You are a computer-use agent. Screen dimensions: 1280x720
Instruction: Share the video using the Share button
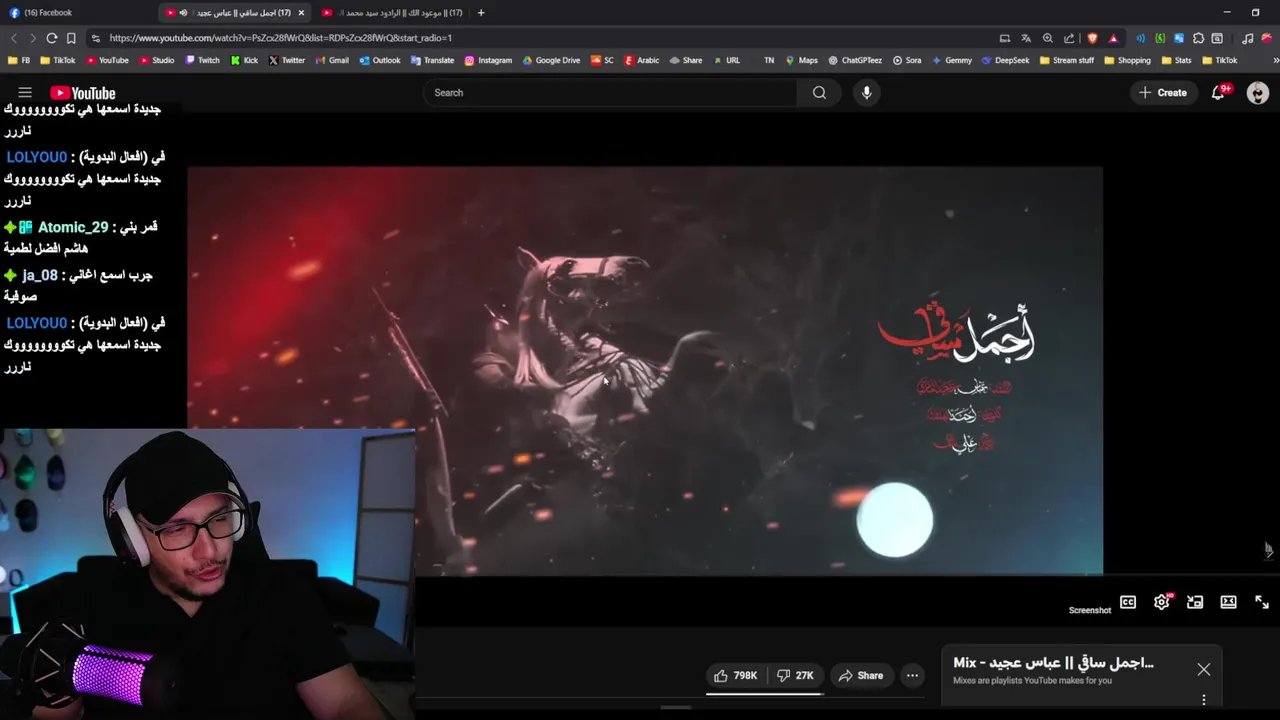[x=861, y=676]
